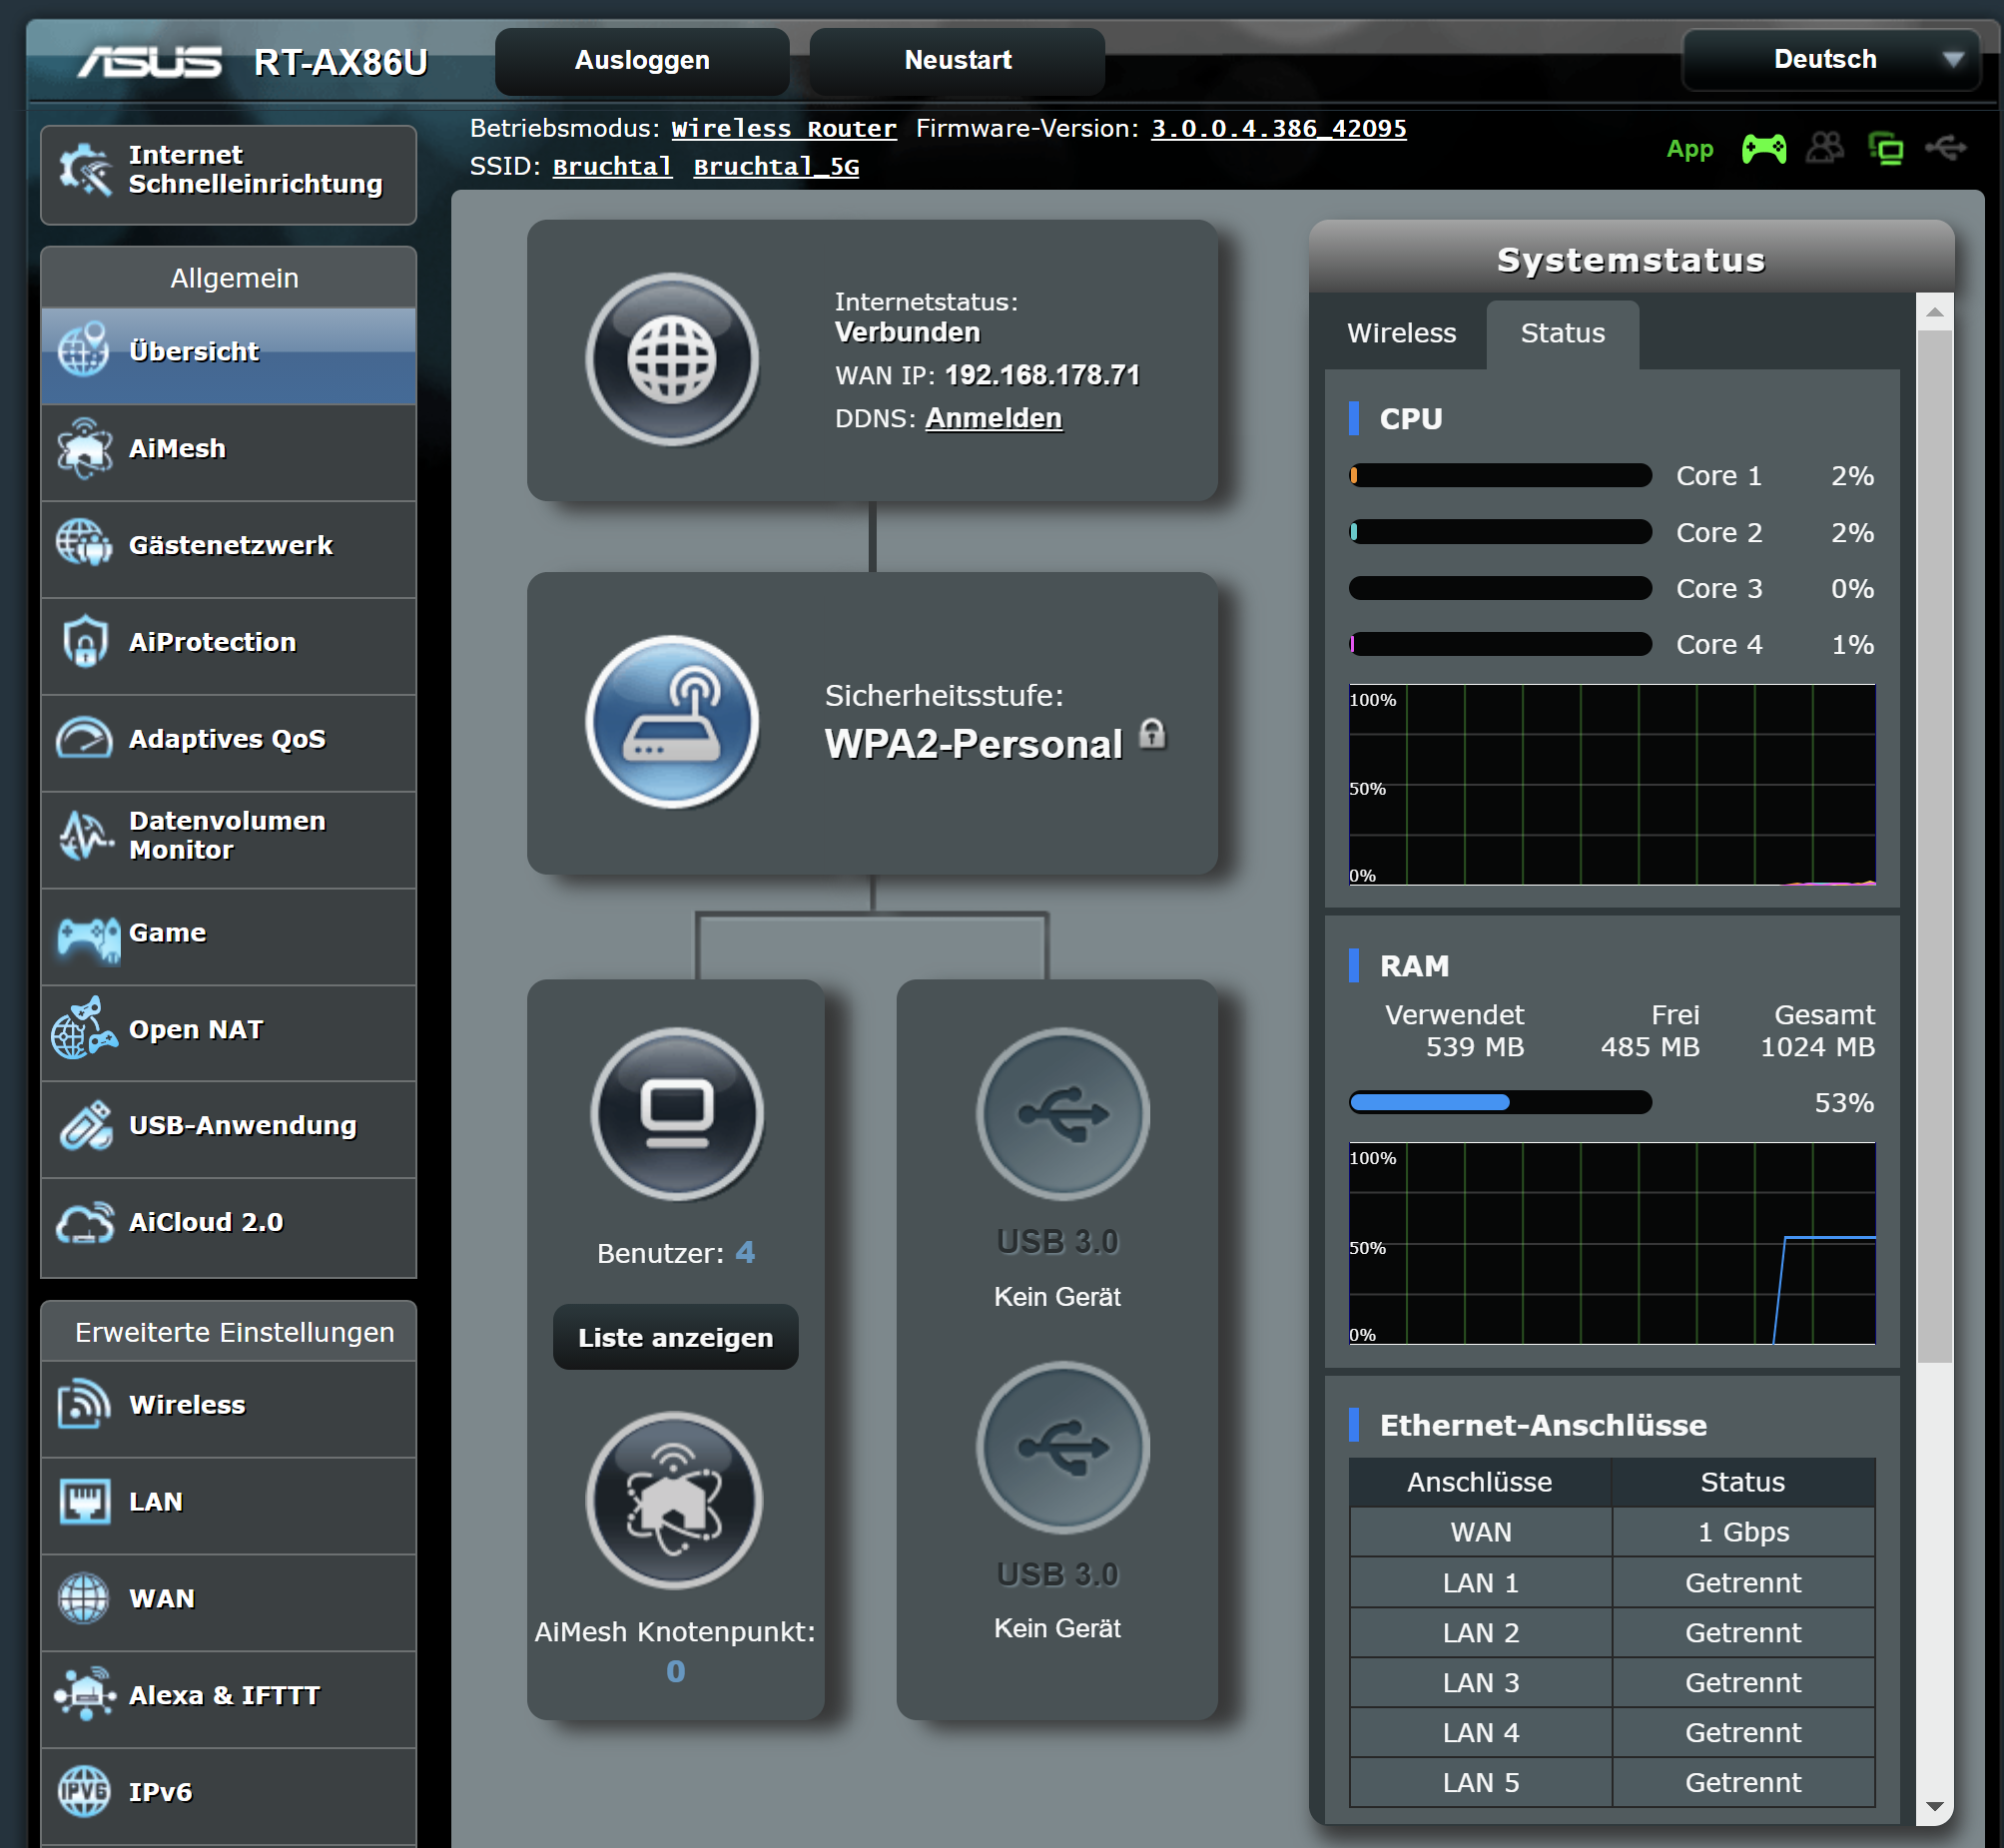Open the Internet globe status icon
Screen dimensions: 2004x1848
672,359
